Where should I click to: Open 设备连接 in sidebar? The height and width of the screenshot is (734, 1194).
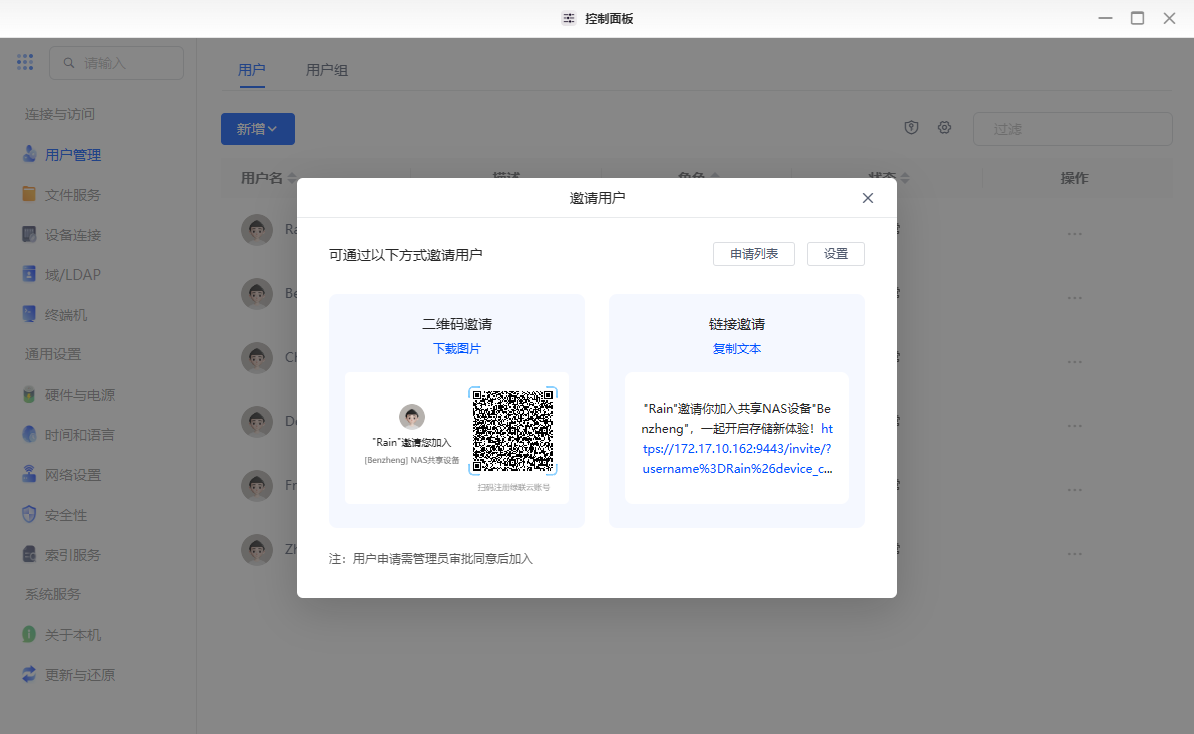click(x=62, y=235)
